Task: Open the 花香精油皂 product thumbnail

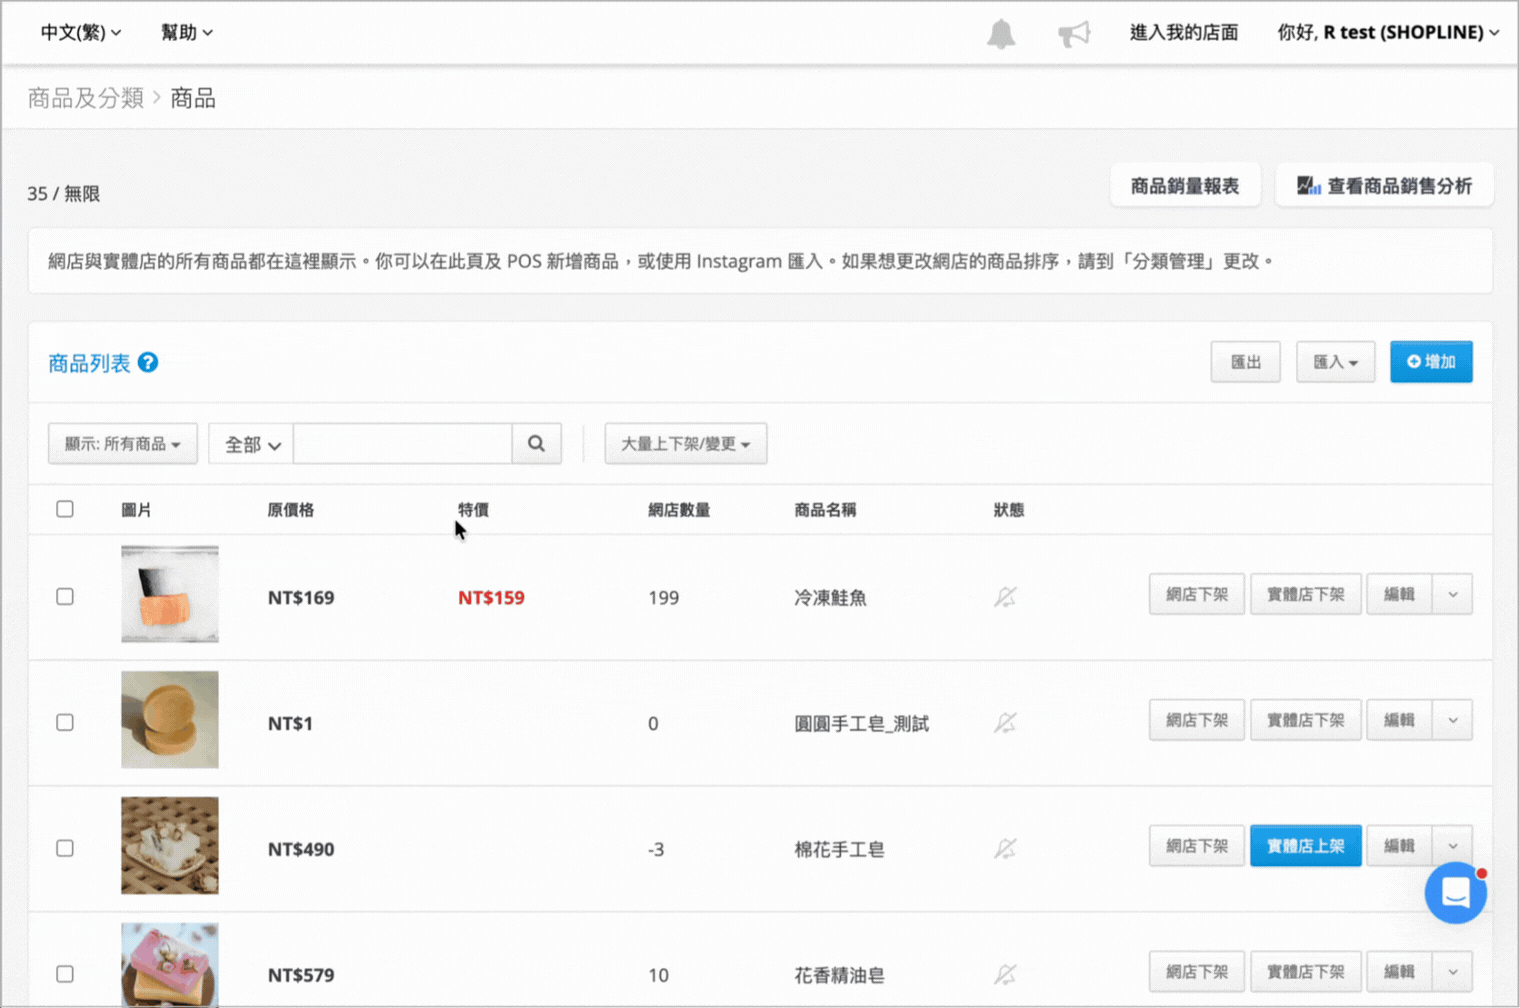Action: (x=170, y=965)
